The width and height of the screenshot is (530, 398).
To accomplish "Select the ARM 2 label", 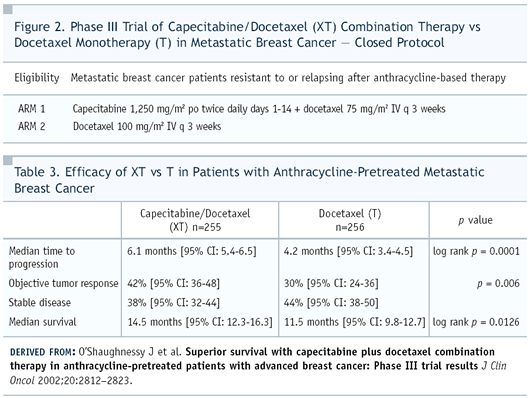I will [32, 126].
